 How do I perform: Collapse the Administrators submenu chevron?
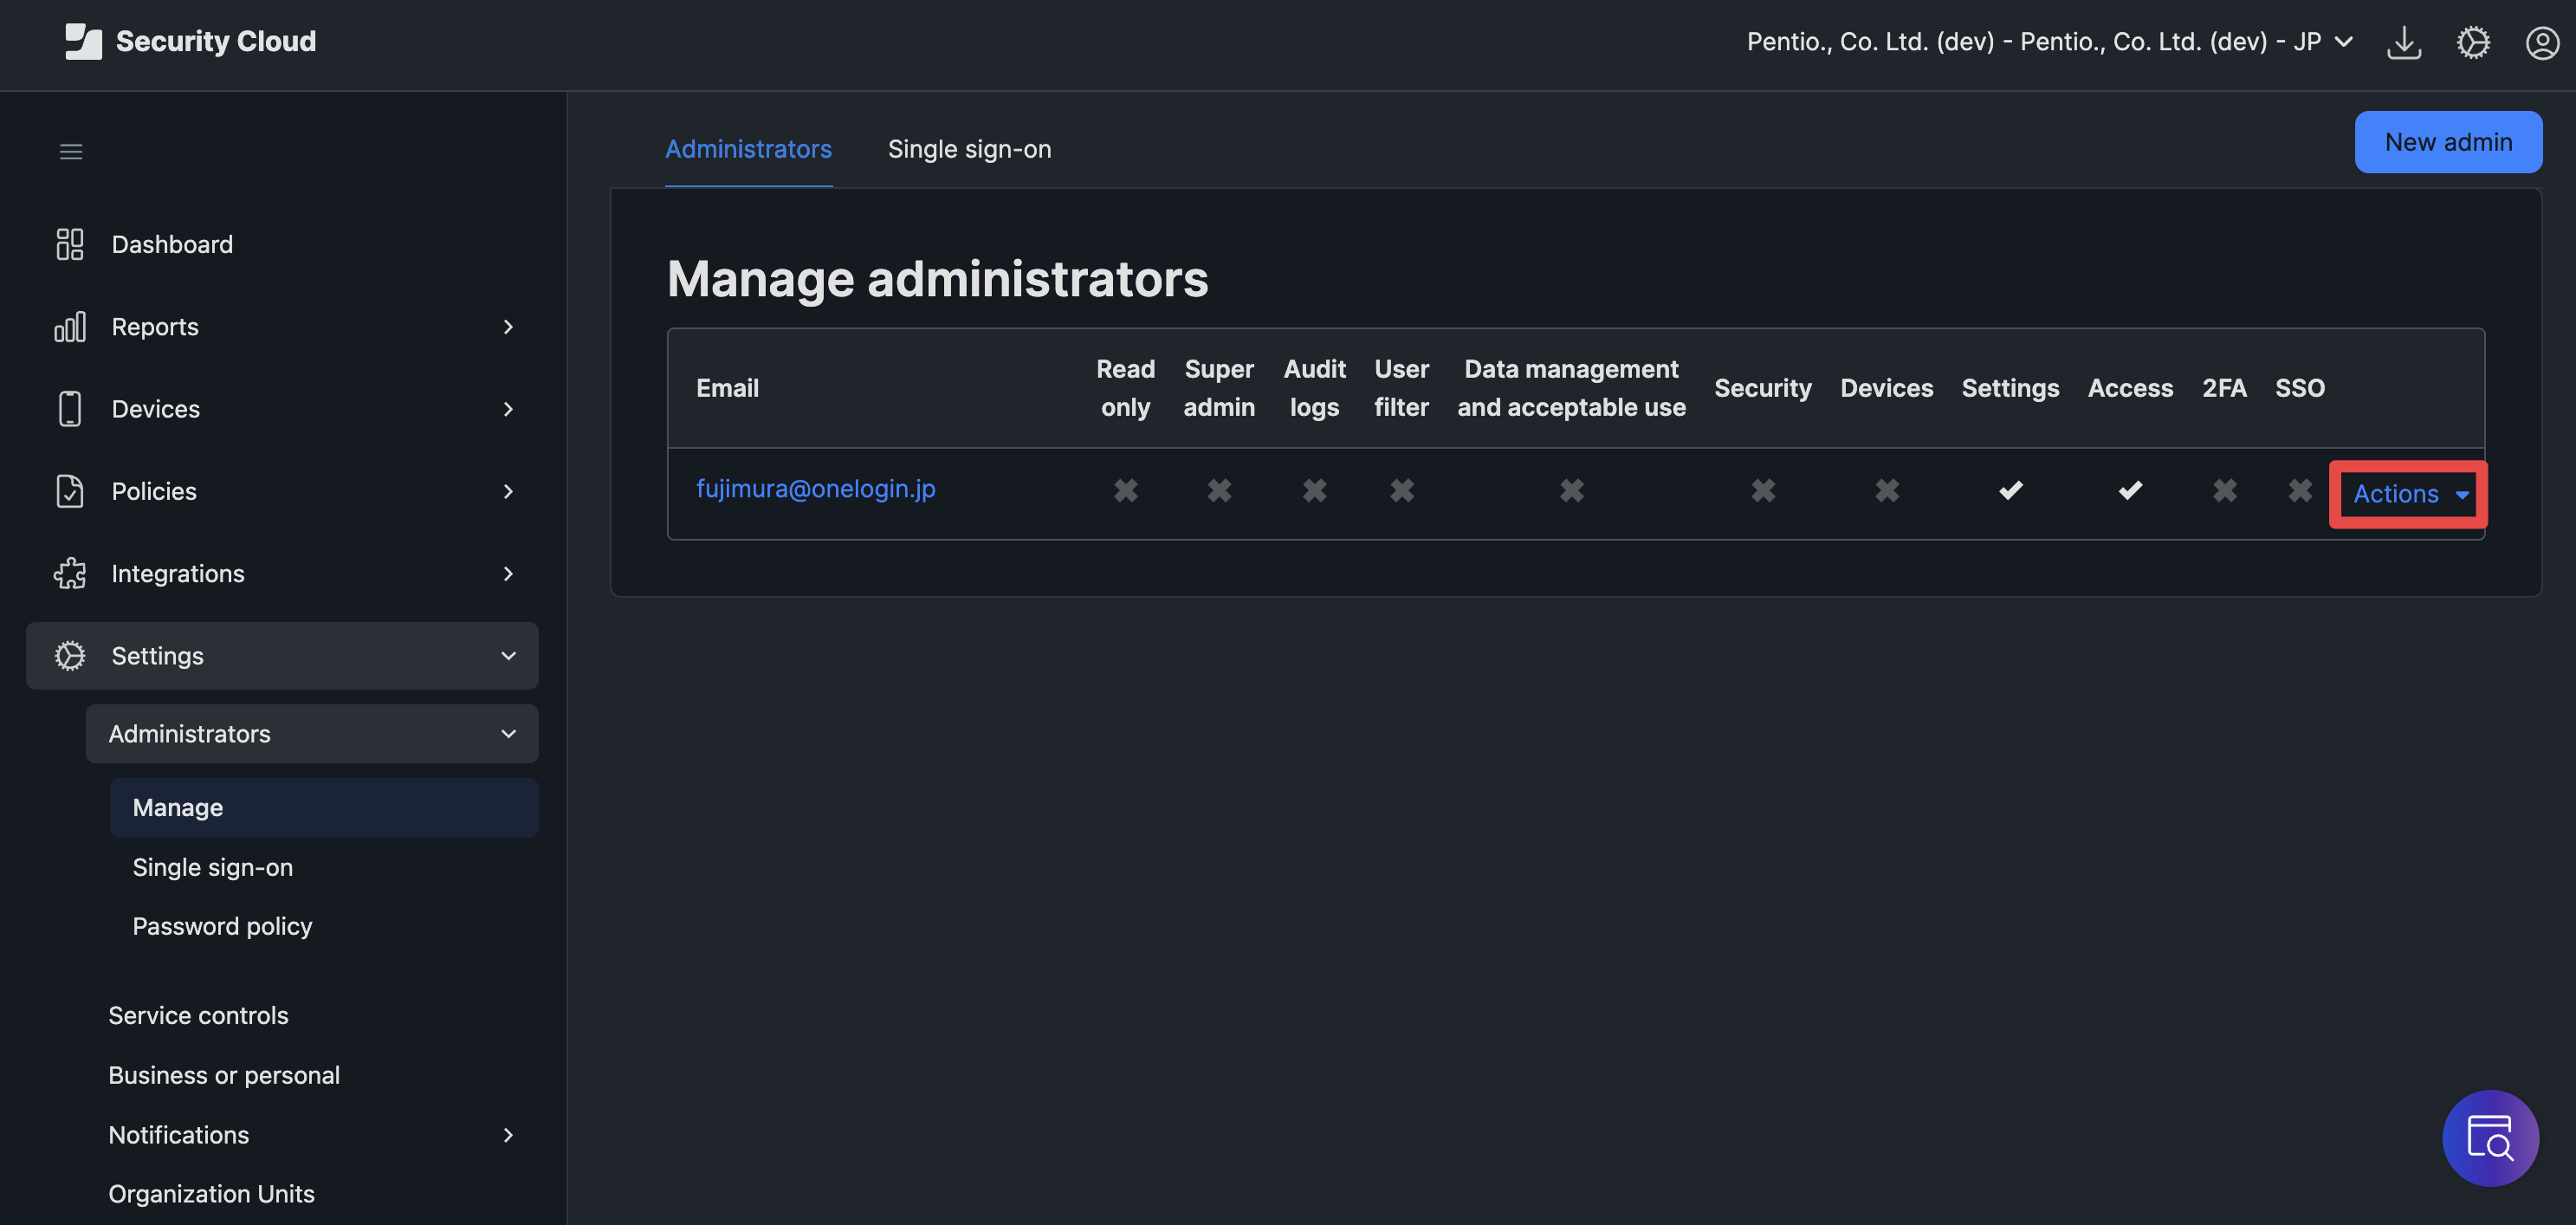coord(508,734)
